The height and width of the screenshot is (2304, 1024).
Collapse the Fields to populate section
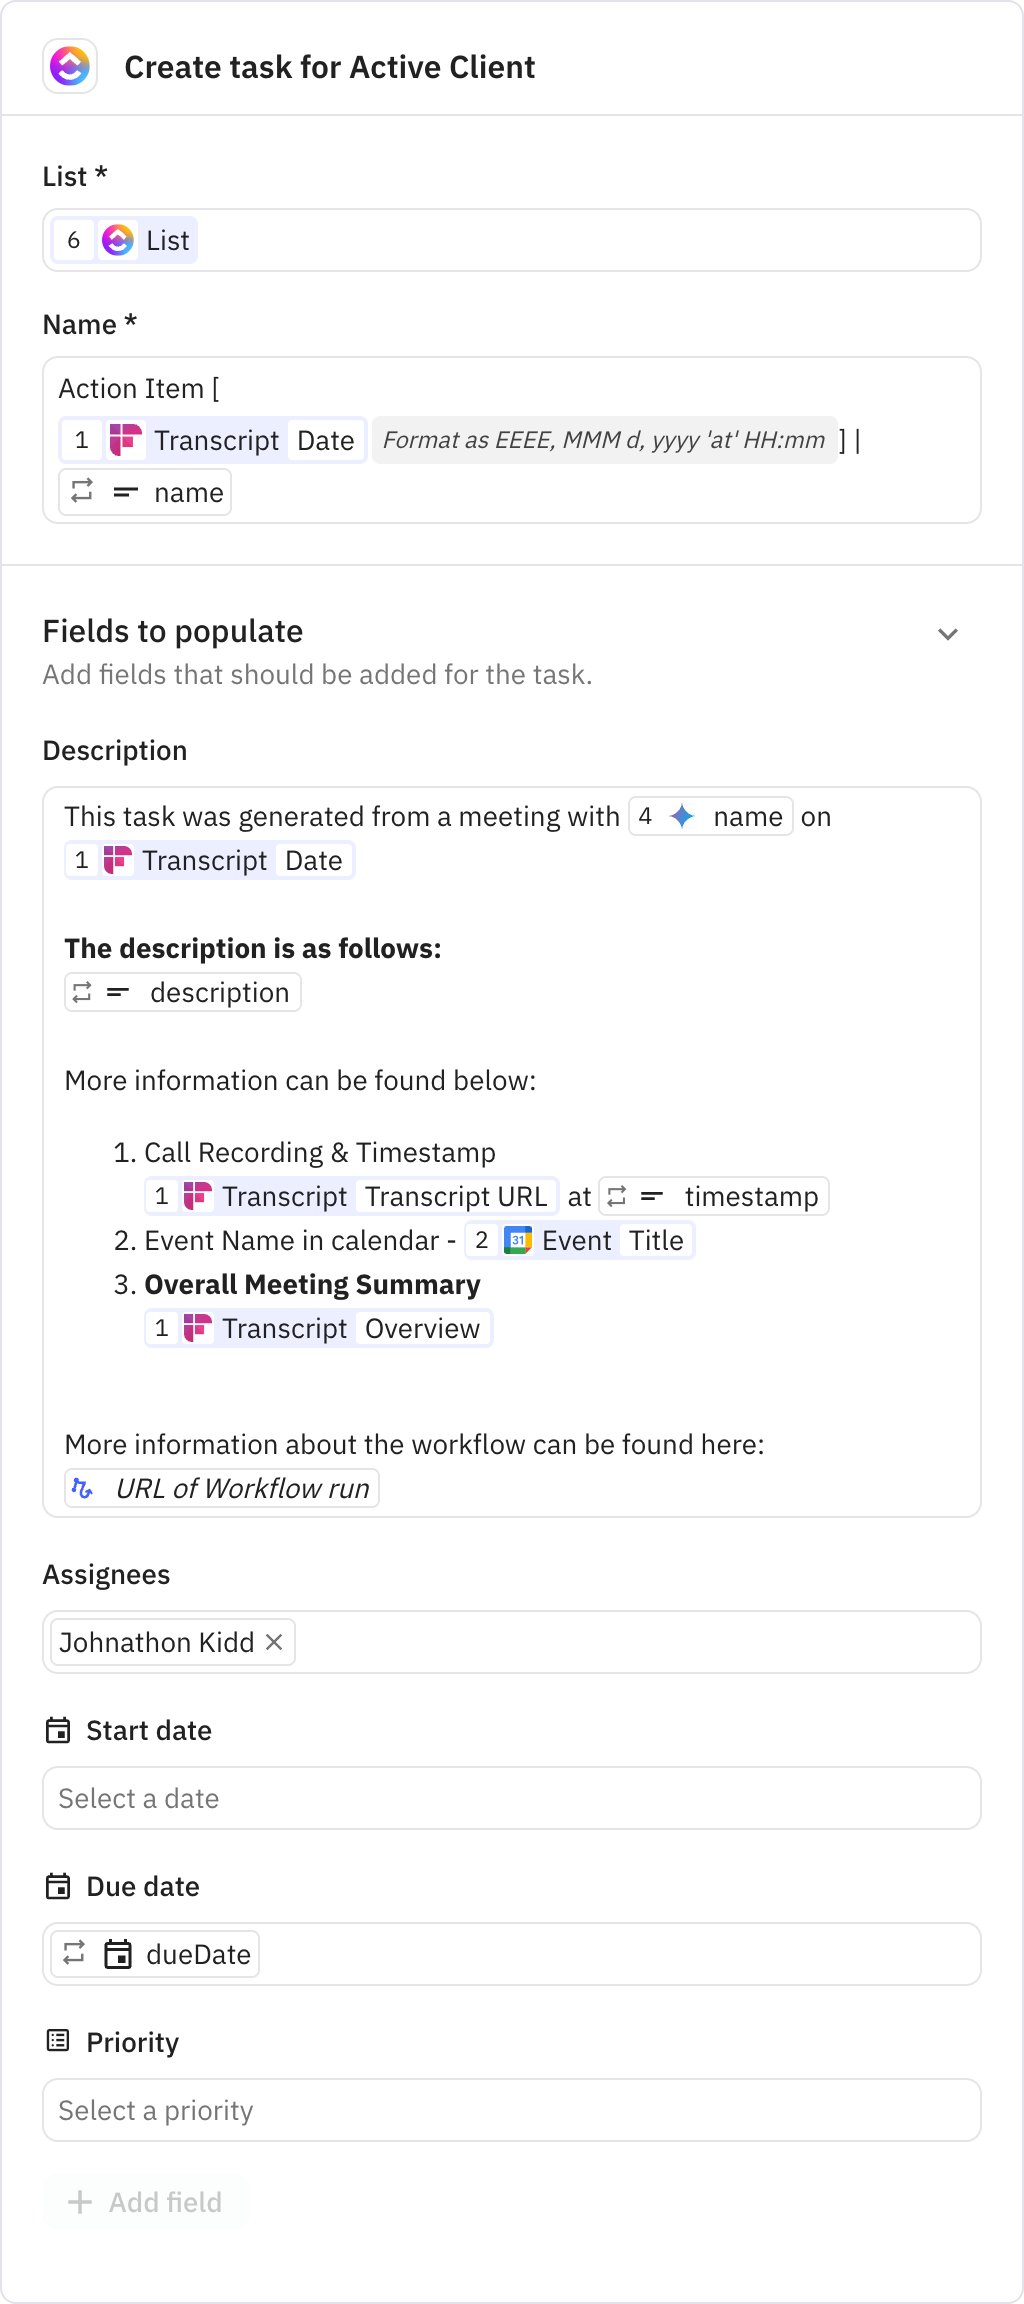(948, 633)
